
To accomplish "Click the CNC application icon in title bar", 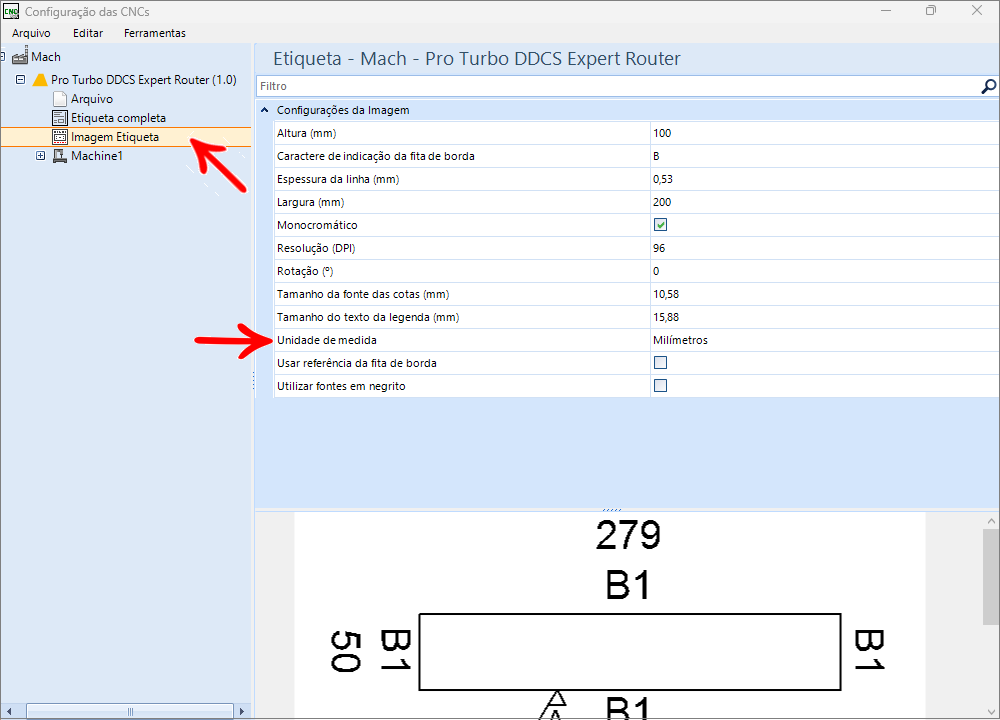I will [x=11, y=11].
